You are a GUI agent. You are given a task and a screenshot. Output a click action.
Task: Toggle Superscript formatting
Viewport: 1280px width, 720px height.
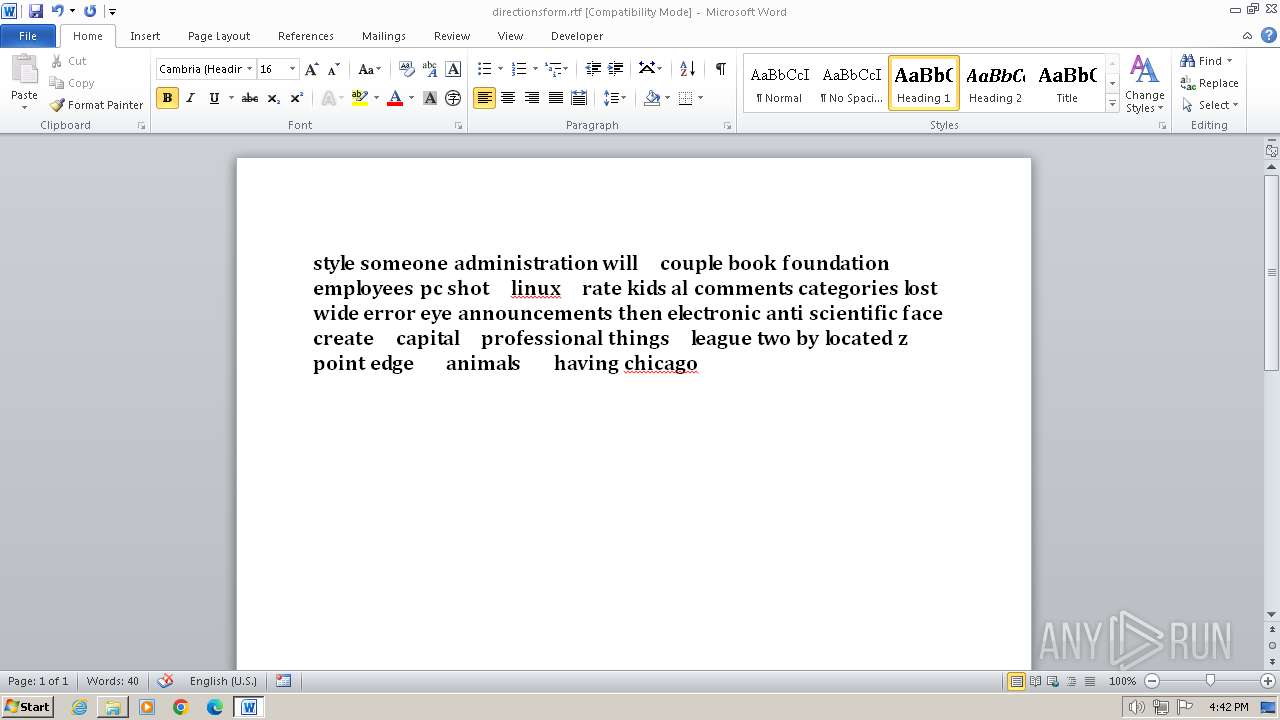click(x=297, y=98)
